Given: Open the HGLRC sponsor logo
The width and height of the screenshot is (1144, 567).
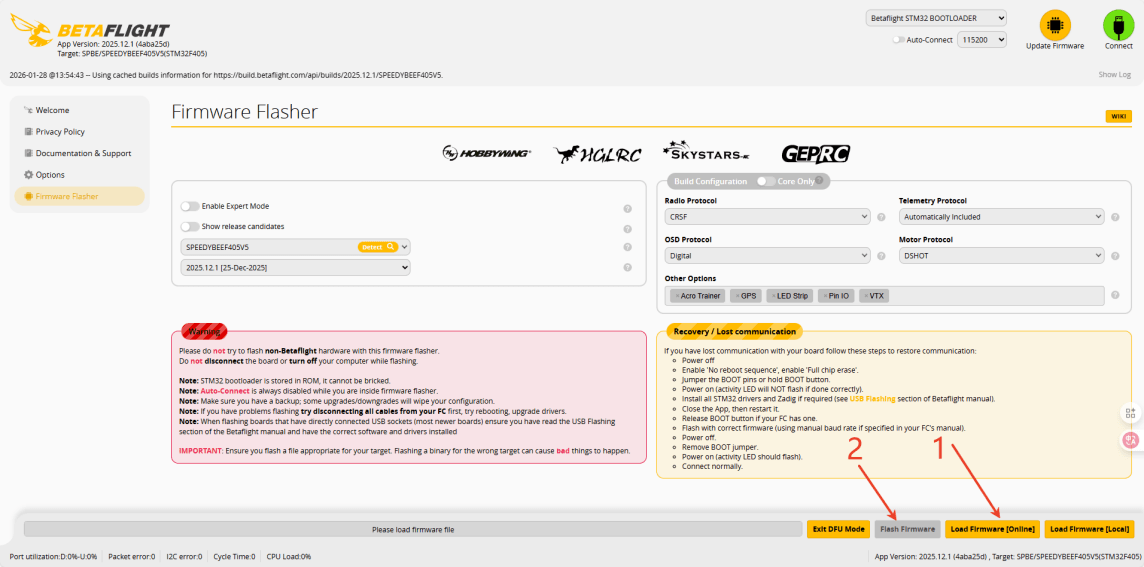Looking at the screenshot, I should [x=596, y=154].
